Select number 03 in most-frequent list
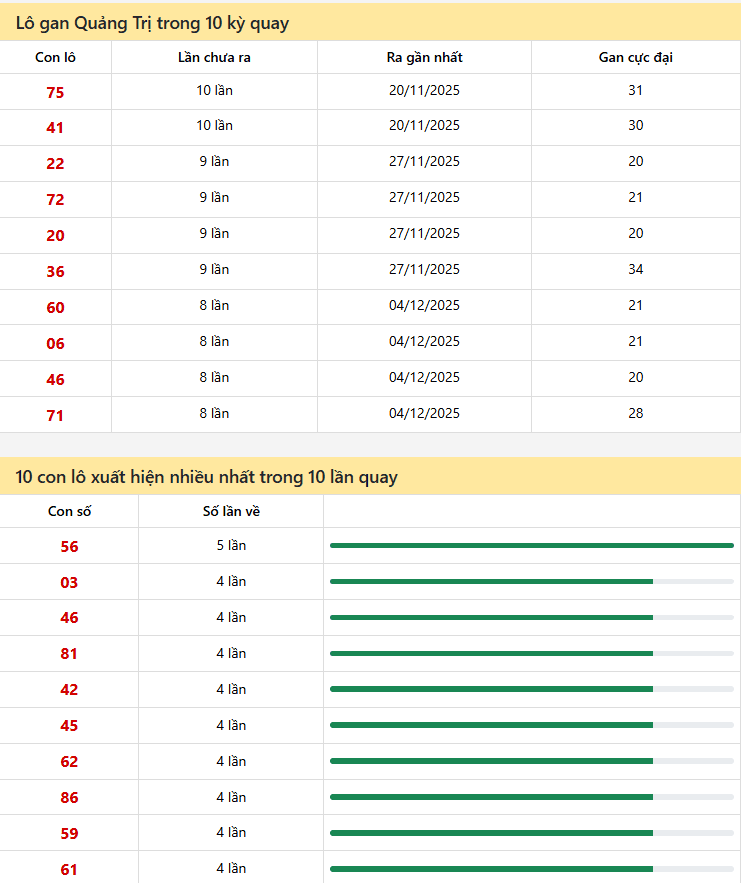Screen dimensions: 741x883 [69, 583]
